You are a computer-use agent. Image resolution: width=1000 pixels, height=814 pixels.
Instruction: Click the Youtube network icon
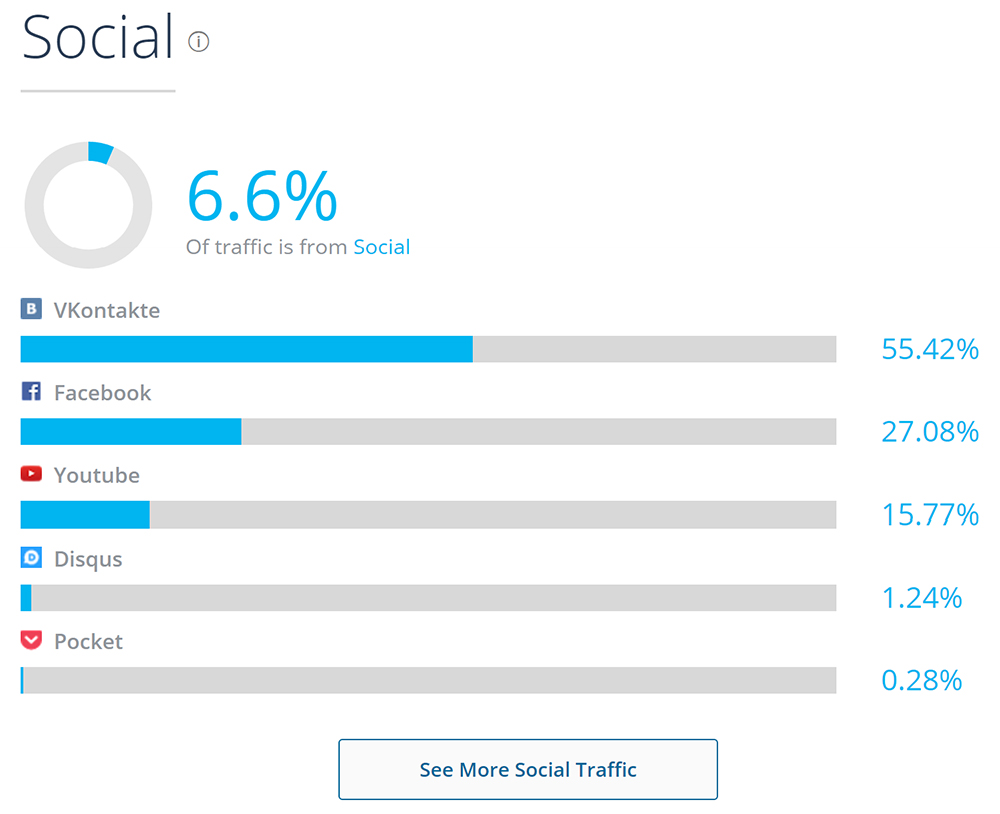coord(30,475)
